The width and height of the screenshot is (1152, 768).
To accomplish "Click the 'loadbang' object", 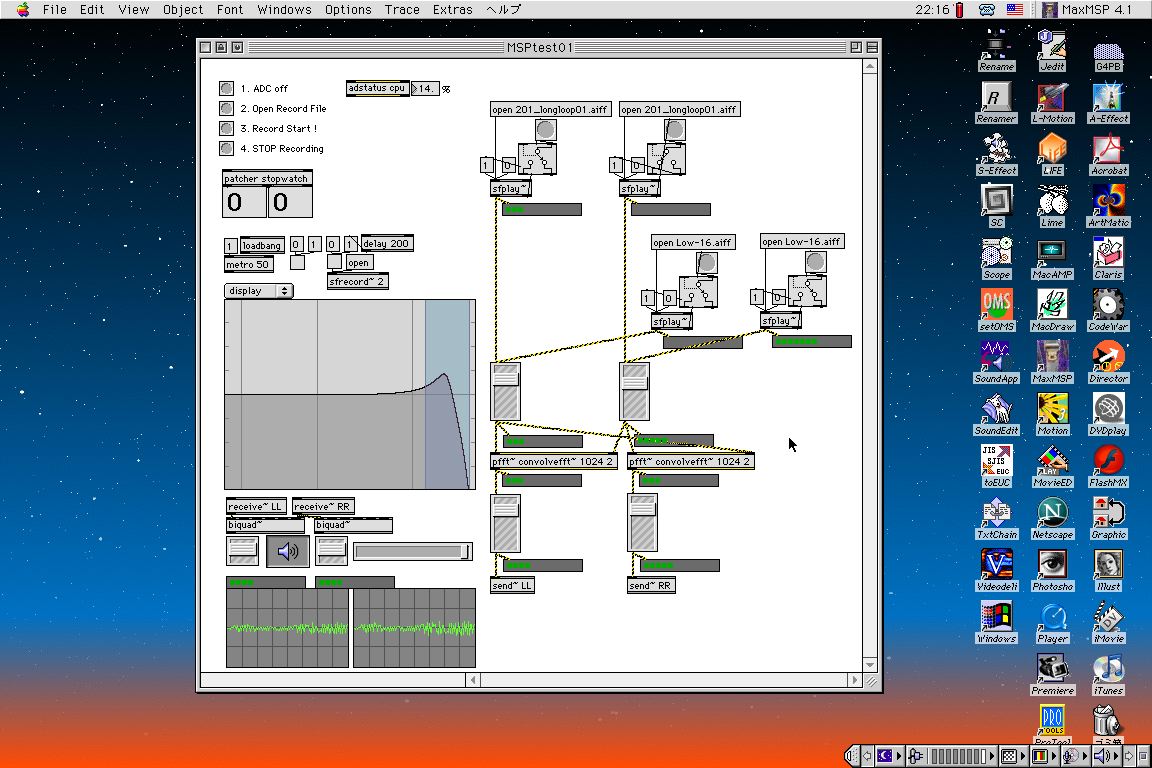I will (x=262, y=245).
